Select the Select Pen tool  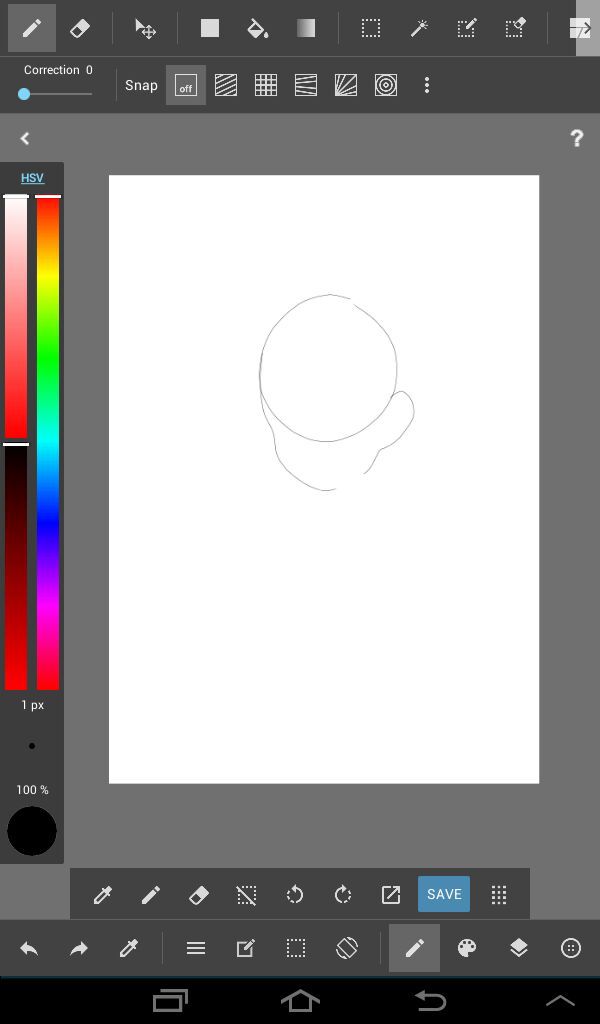467,28
